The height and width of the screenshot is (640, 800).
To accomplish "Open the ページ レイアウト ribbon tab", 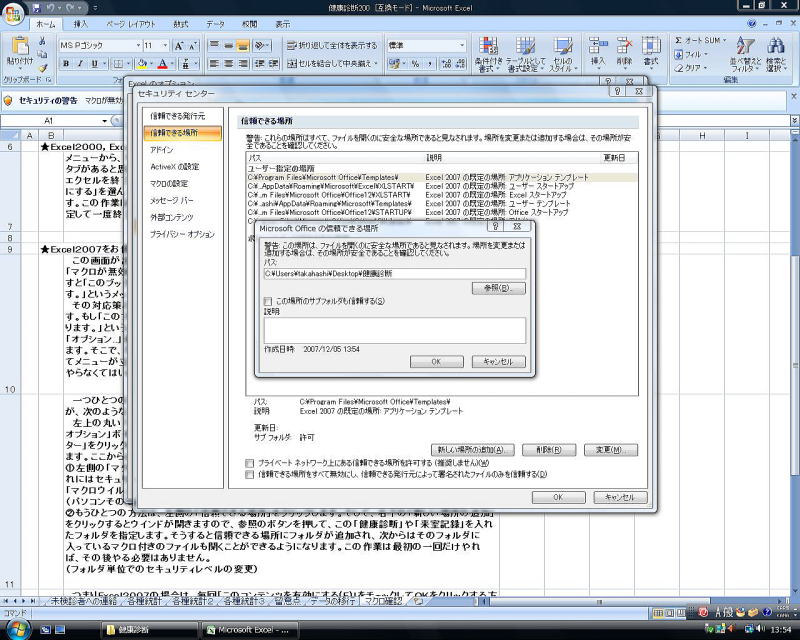I will point(131,24).
